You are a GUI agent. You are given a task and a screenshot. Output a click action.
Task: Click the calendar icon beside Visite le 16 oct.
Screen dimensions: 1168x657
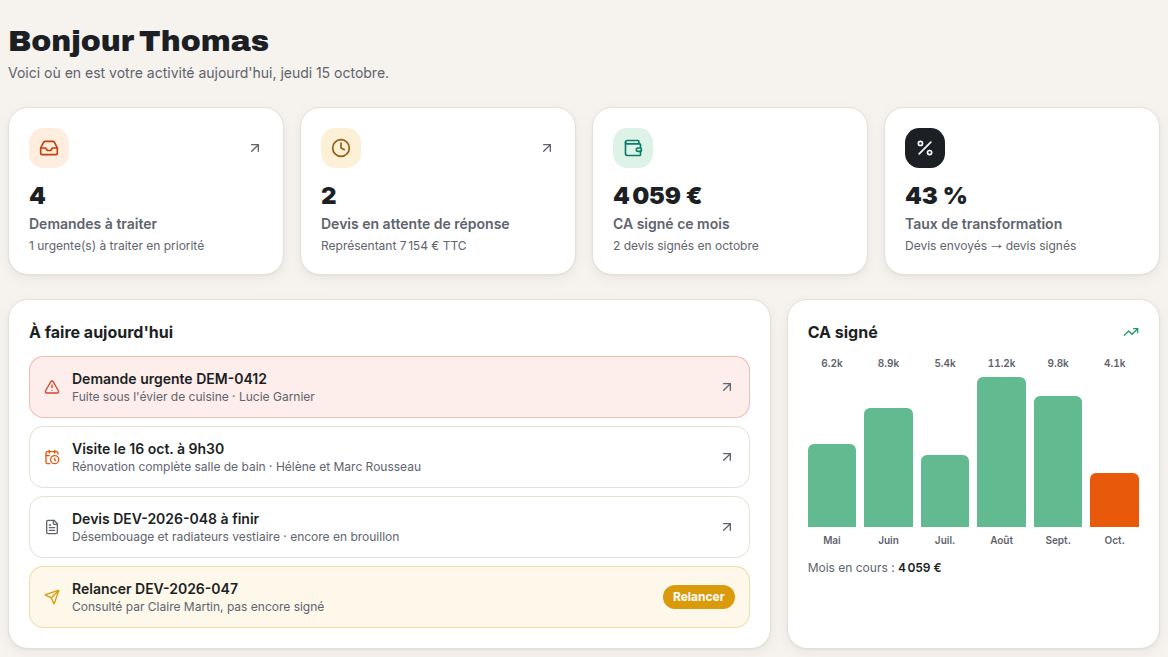[x=52, y=457]
